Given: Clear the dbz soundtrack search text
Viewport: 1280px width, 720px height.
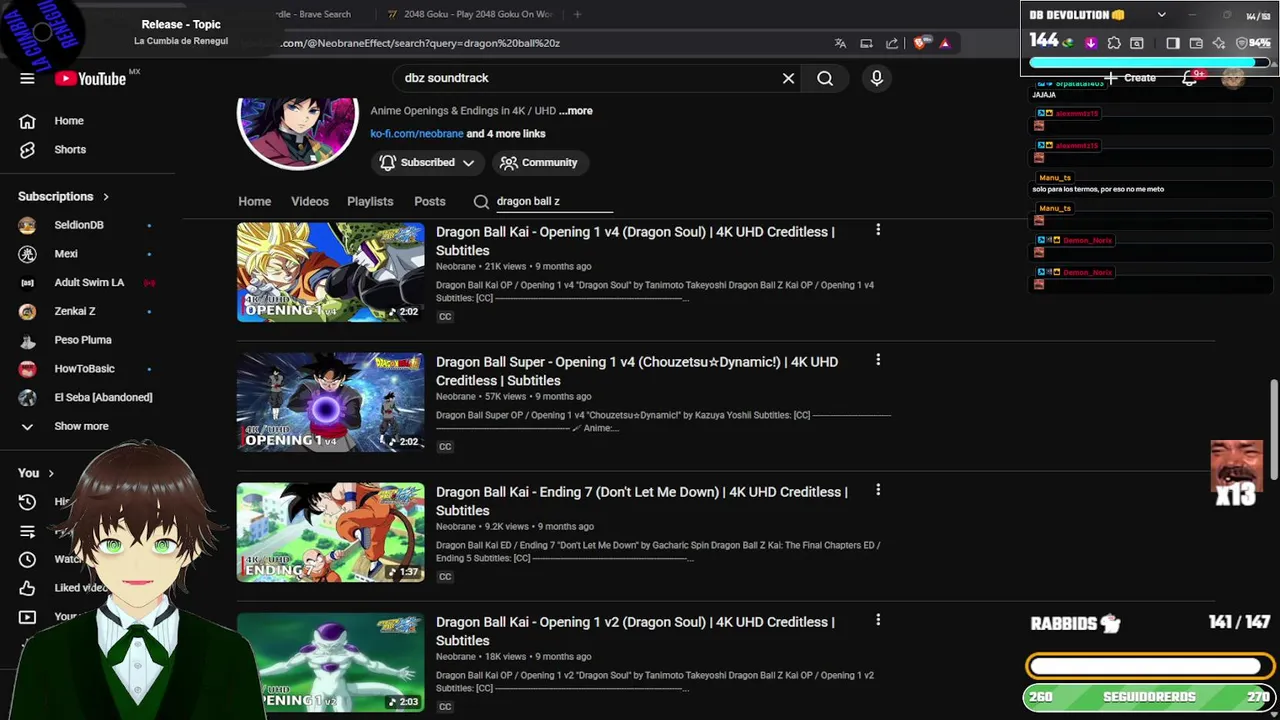Looking at the screenshot, I should [x=788, y=78].
